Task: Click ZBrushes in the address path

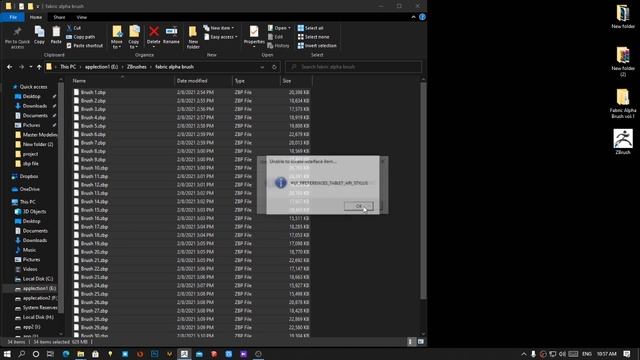Action: [x=136, y=67]
